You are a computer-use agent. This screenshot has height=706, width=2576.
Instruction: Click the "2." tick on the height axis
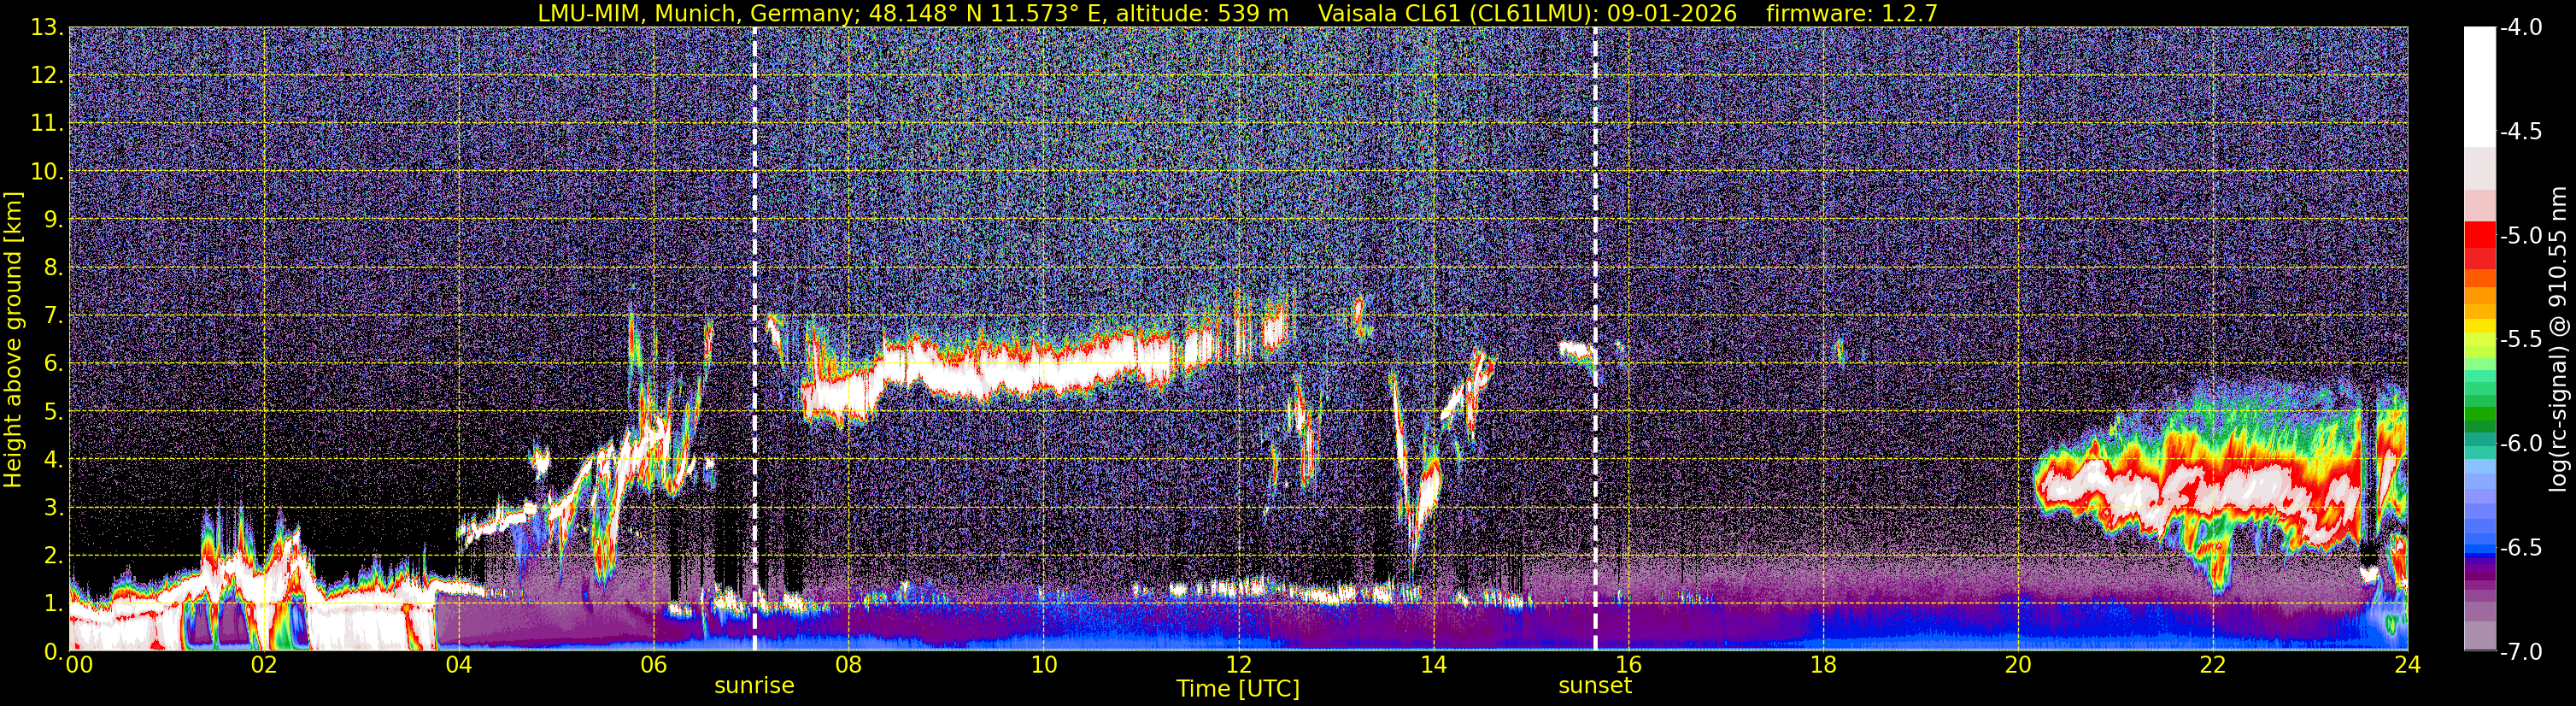coord(53,556)
